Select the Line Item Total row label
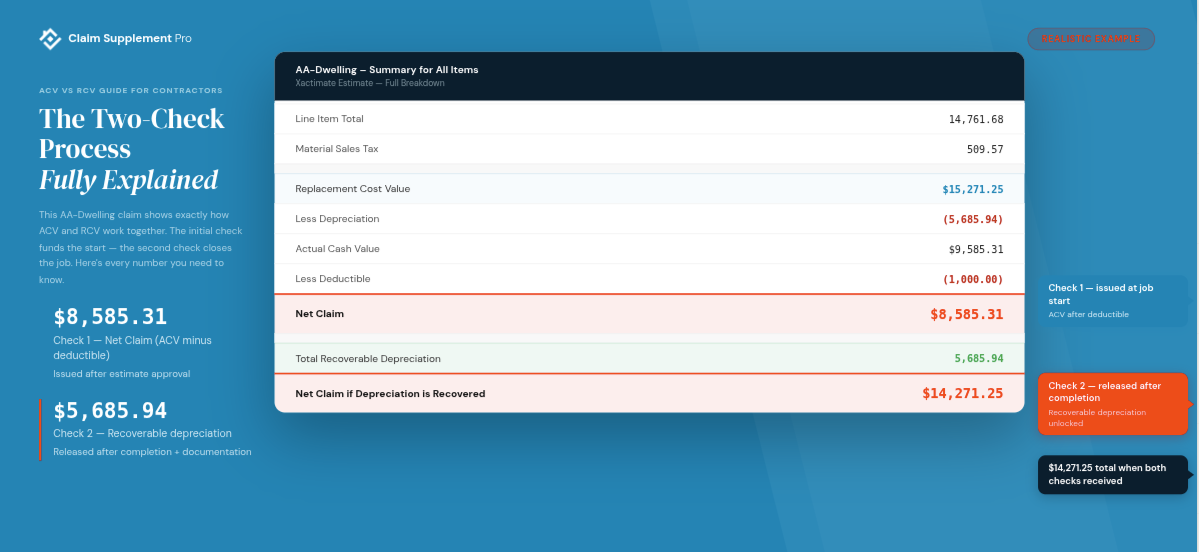 (x=330, y=119)
